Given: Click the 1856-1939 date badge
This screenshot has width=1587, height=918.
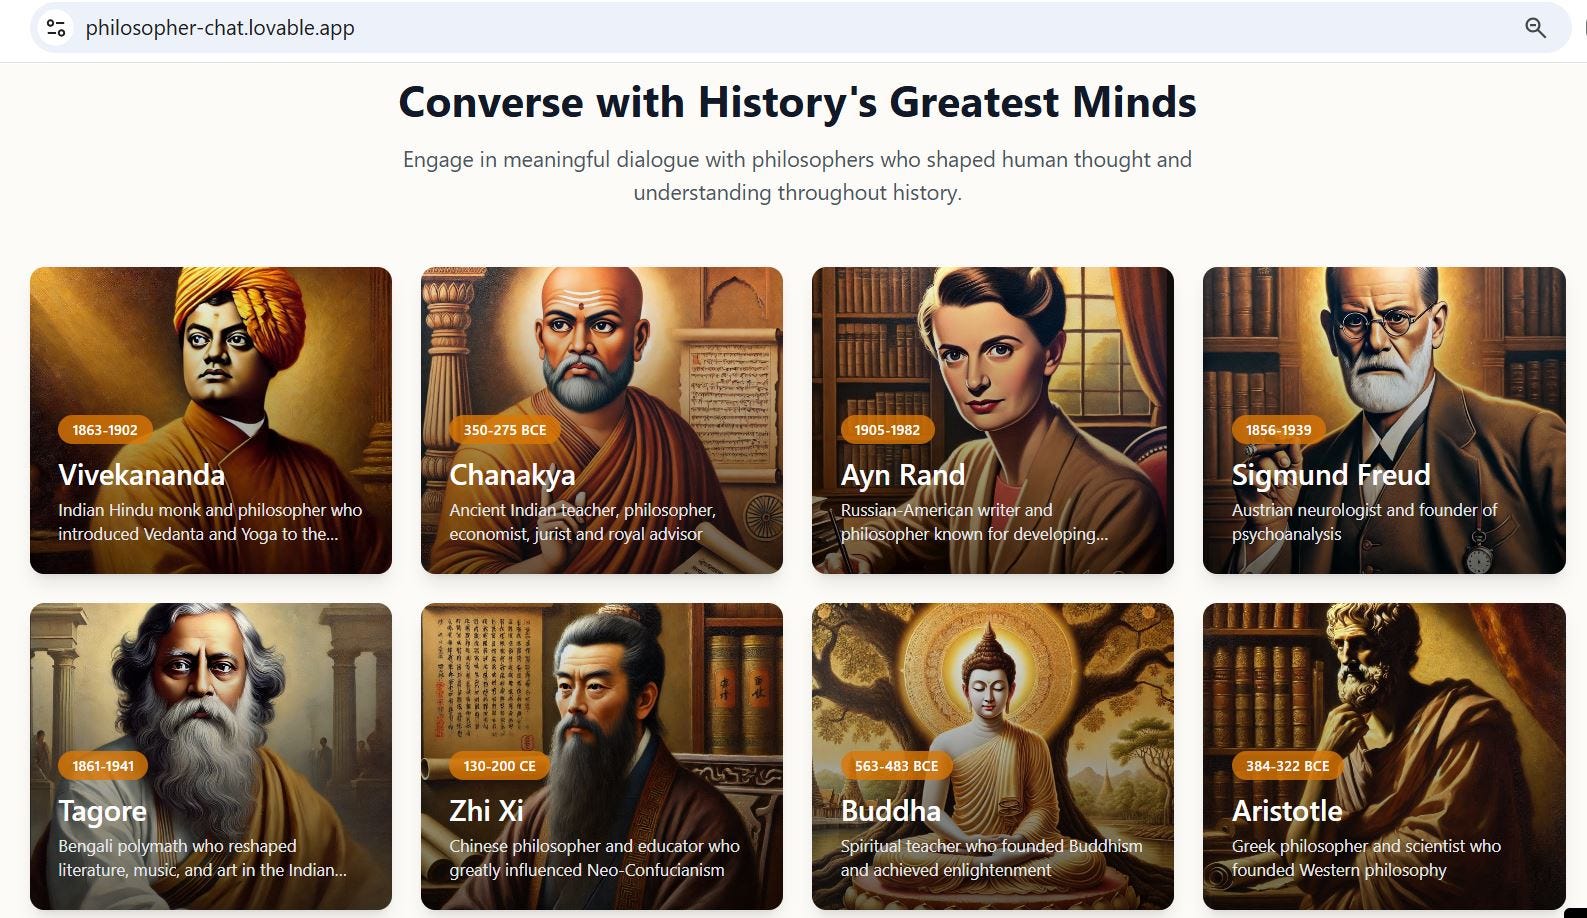Looking at the screenshot, I should coord(1278,430).
